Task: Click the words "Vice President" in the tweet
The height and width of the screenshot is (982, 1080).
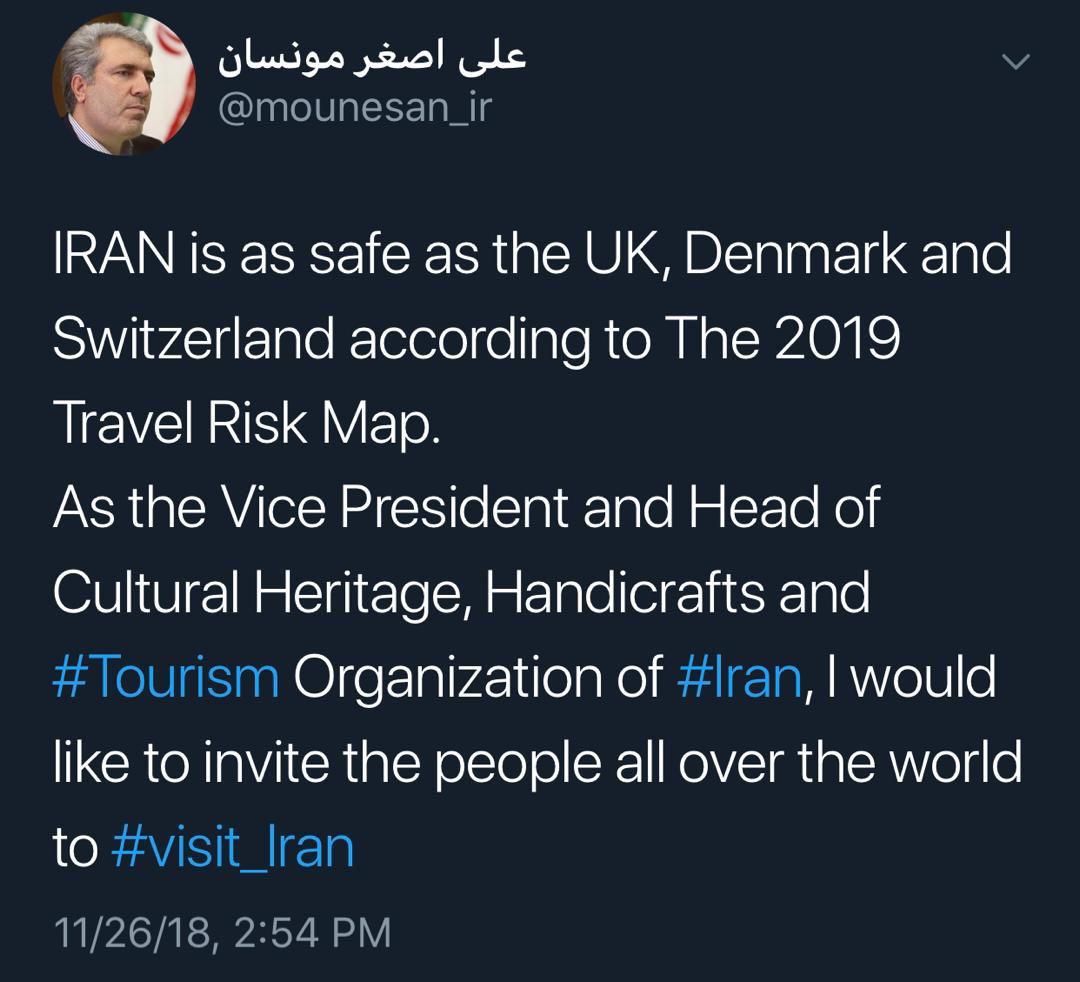Action: pyautogui.click(x=395, y=507)
